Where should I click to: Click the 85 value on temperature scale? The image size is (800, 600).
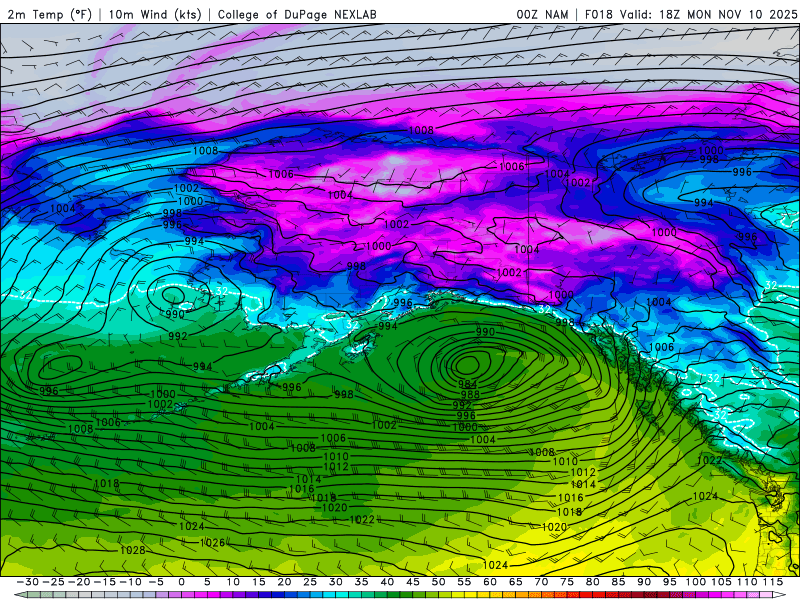pyautogui.click(x=618, y=582)
